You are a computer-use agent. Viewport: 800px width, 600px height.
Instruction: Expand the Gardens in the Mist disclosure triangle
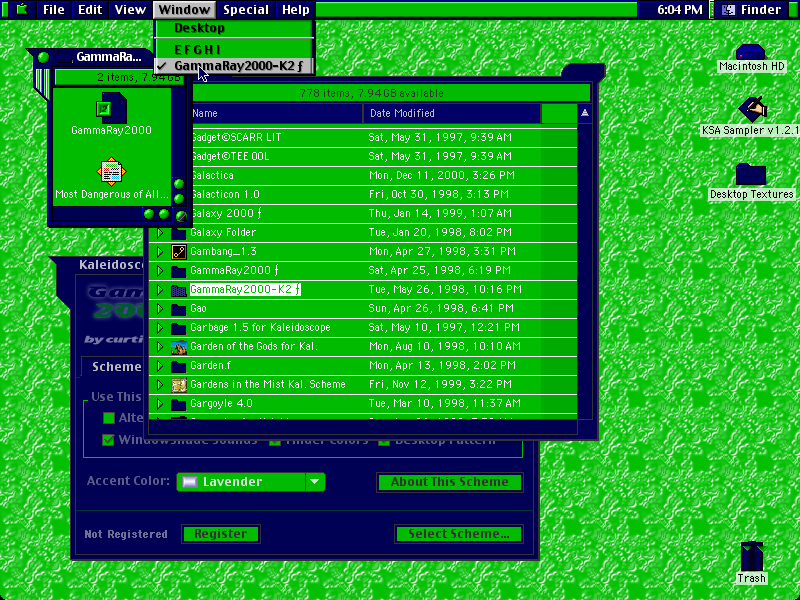(x=160, y=385)
